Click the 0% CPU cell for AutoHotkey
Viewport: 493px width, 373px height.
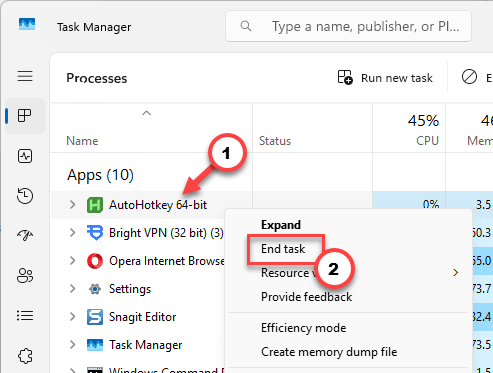pos(409,205)
